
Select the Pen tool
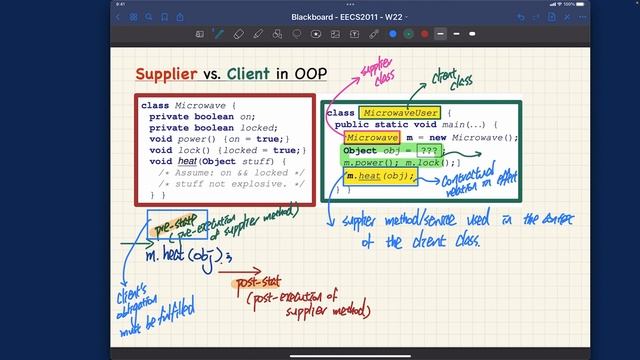(x=218, y=34)
